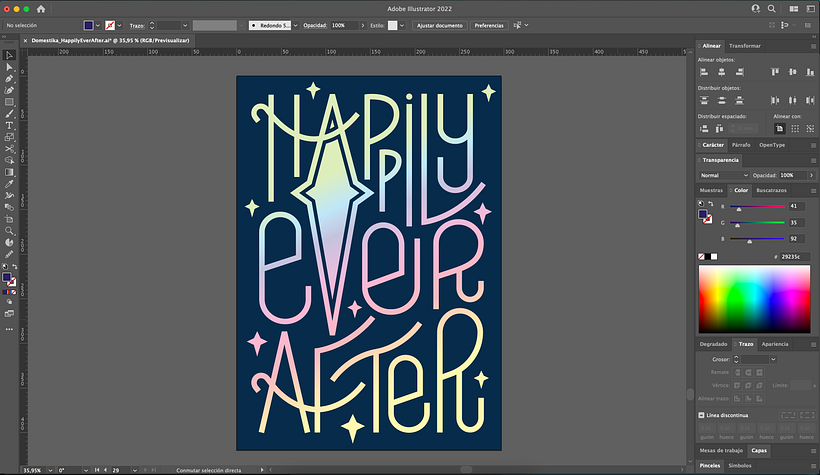Pick a color from the spectrum

coord(754,299)
